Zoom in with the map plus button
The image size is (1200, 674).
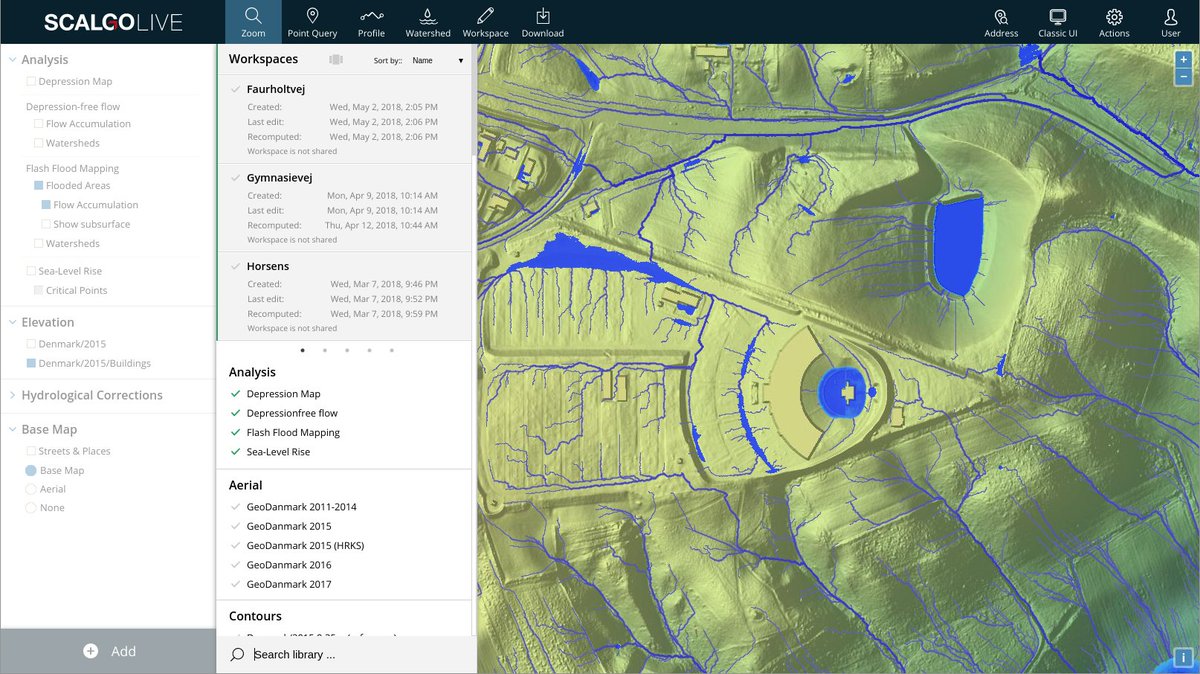(1183, 59)
